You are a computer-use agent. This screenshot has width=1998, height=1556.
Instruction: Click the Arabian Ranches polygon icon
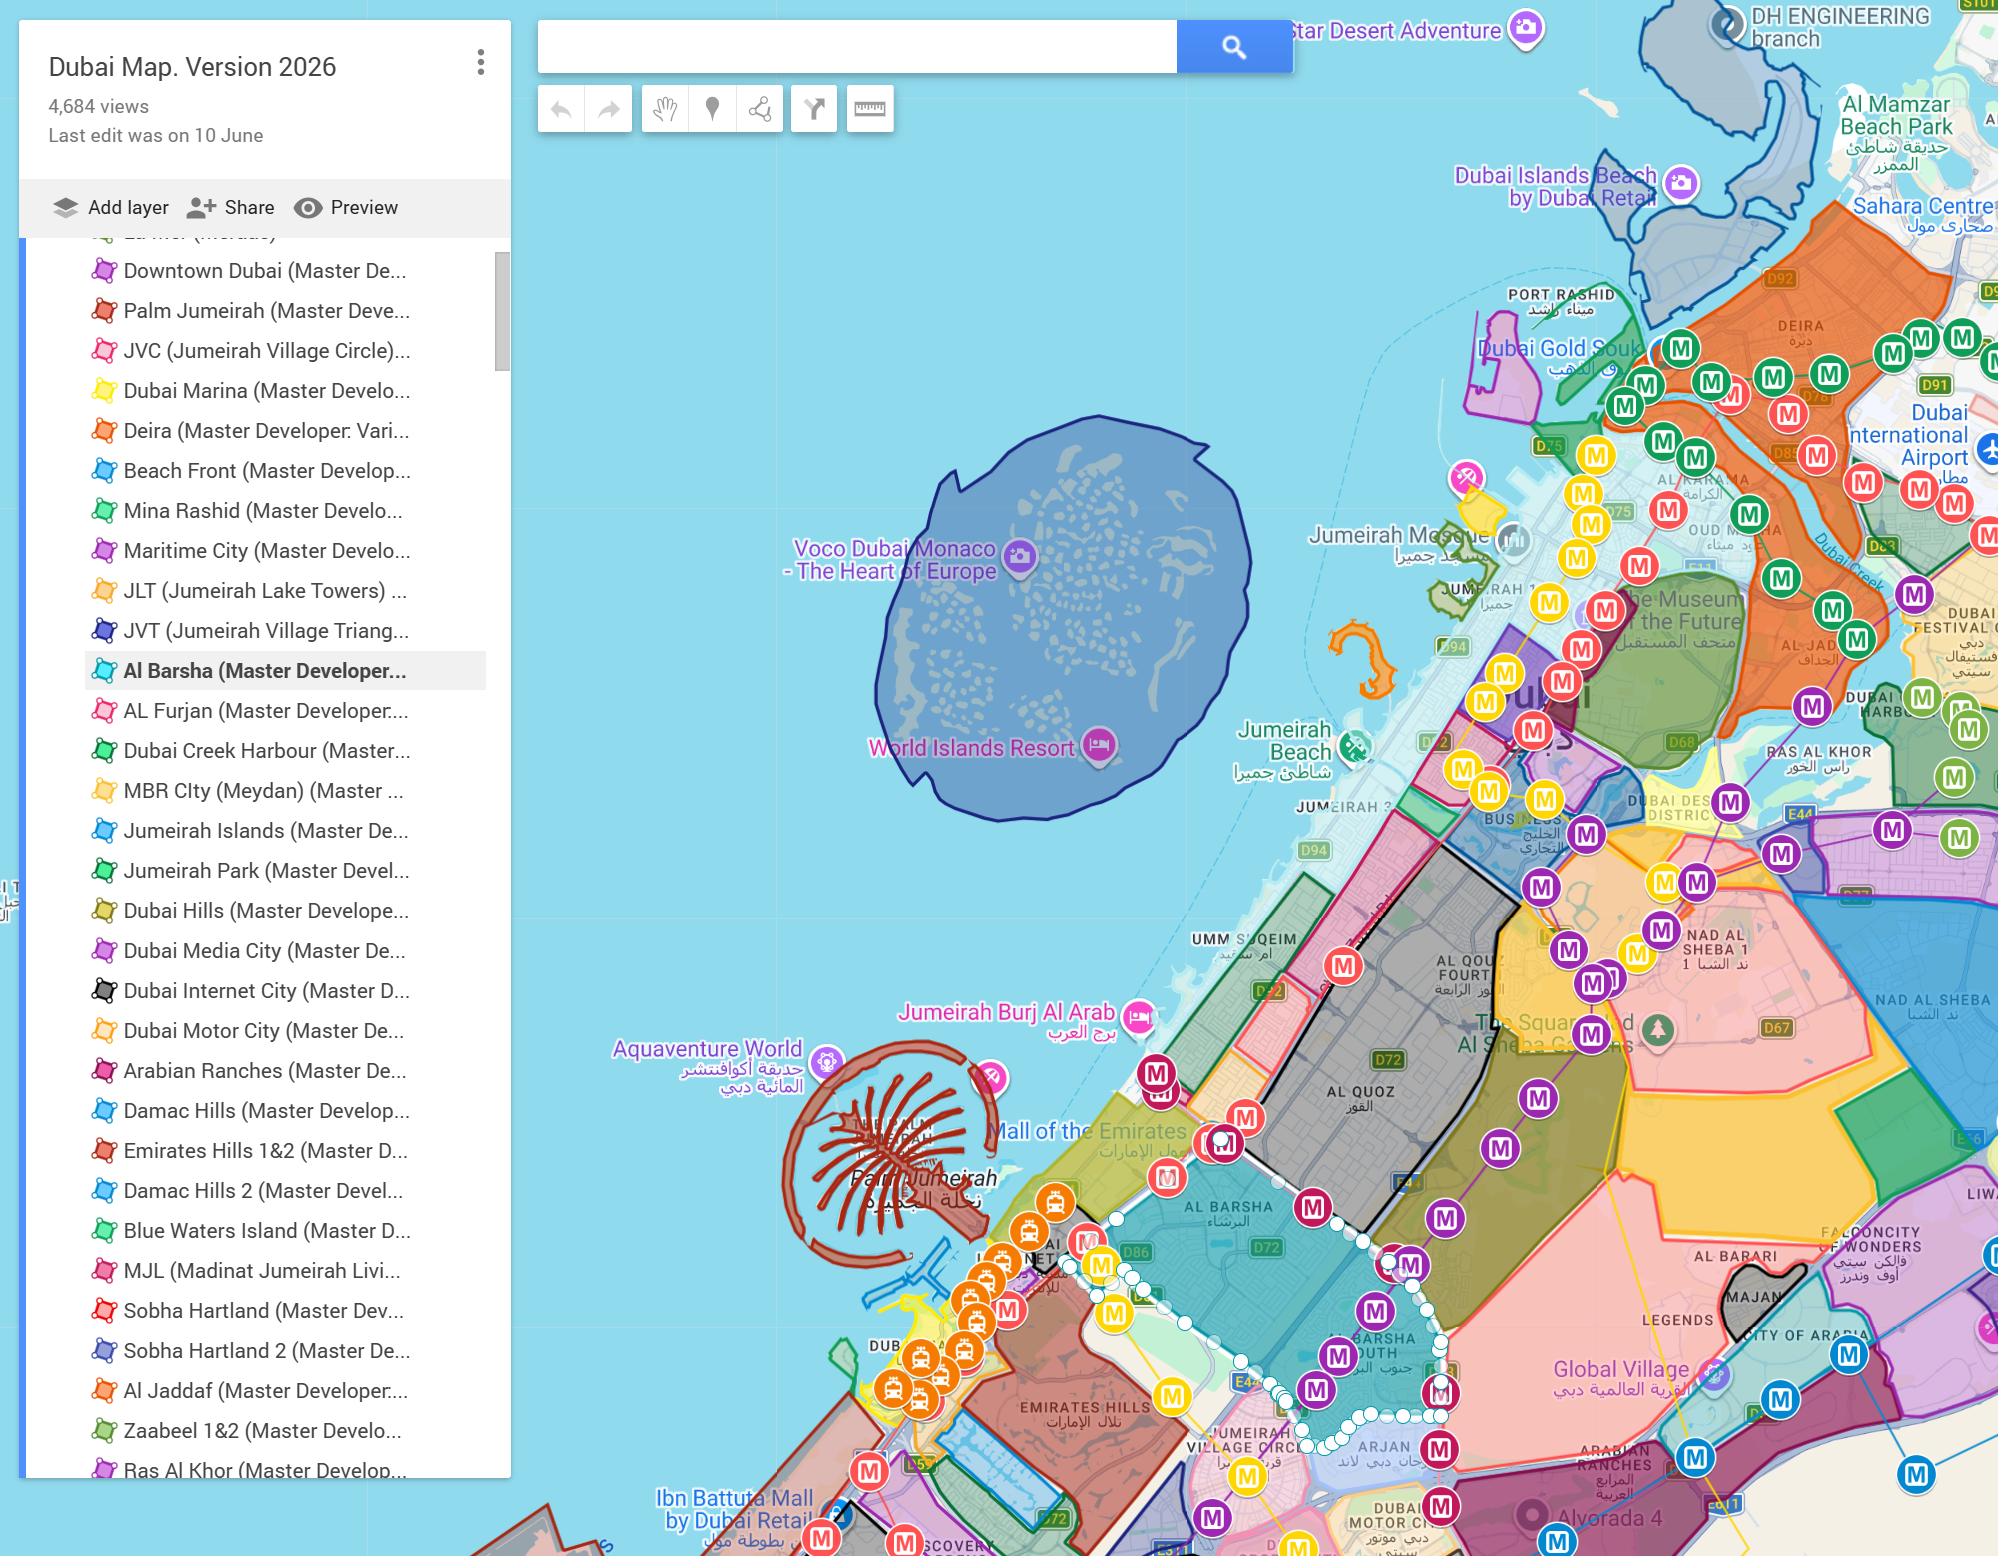[x=104, y=1070]
